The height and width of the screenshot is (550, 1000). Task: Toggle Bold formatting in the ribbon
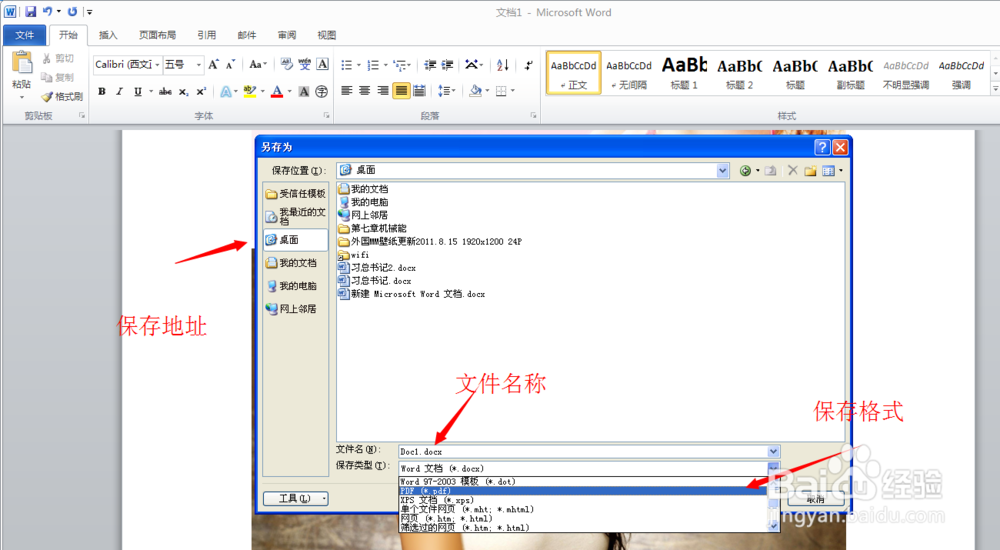[101, 92]
